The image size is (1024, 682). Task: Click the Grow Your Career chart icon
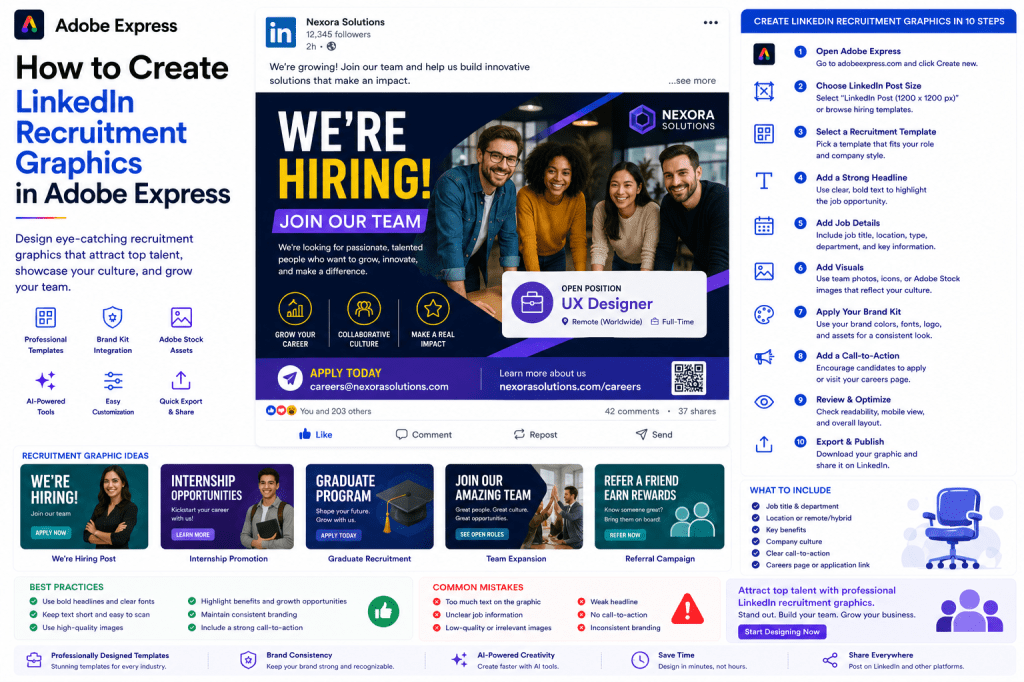click(295, 309)
